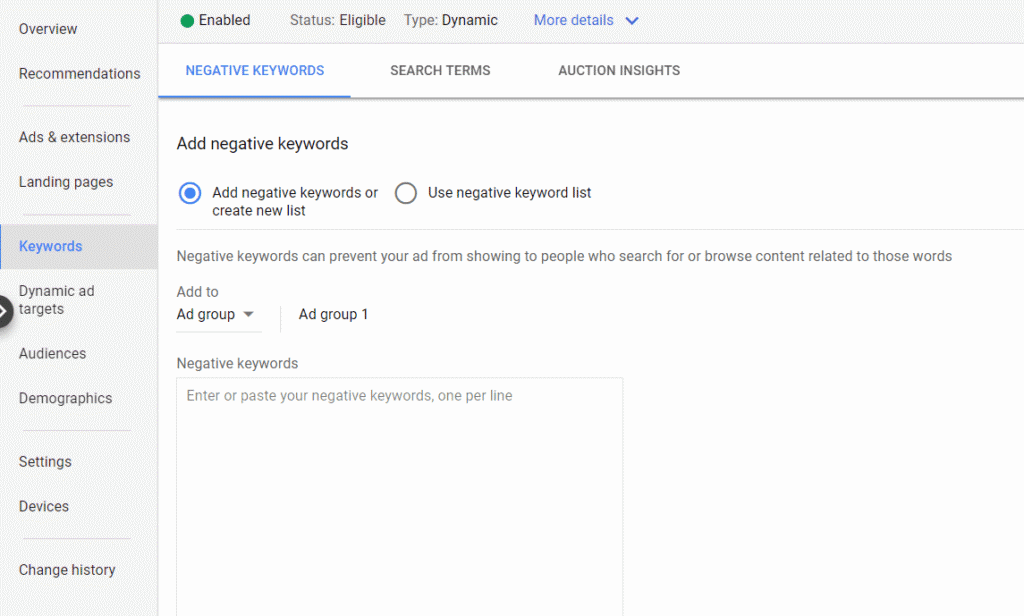Image resolution: width=1024 pixels, height=616 pixels.
Task: Open the AUCTION INSIGHTS tab
Action: [618, 70]
